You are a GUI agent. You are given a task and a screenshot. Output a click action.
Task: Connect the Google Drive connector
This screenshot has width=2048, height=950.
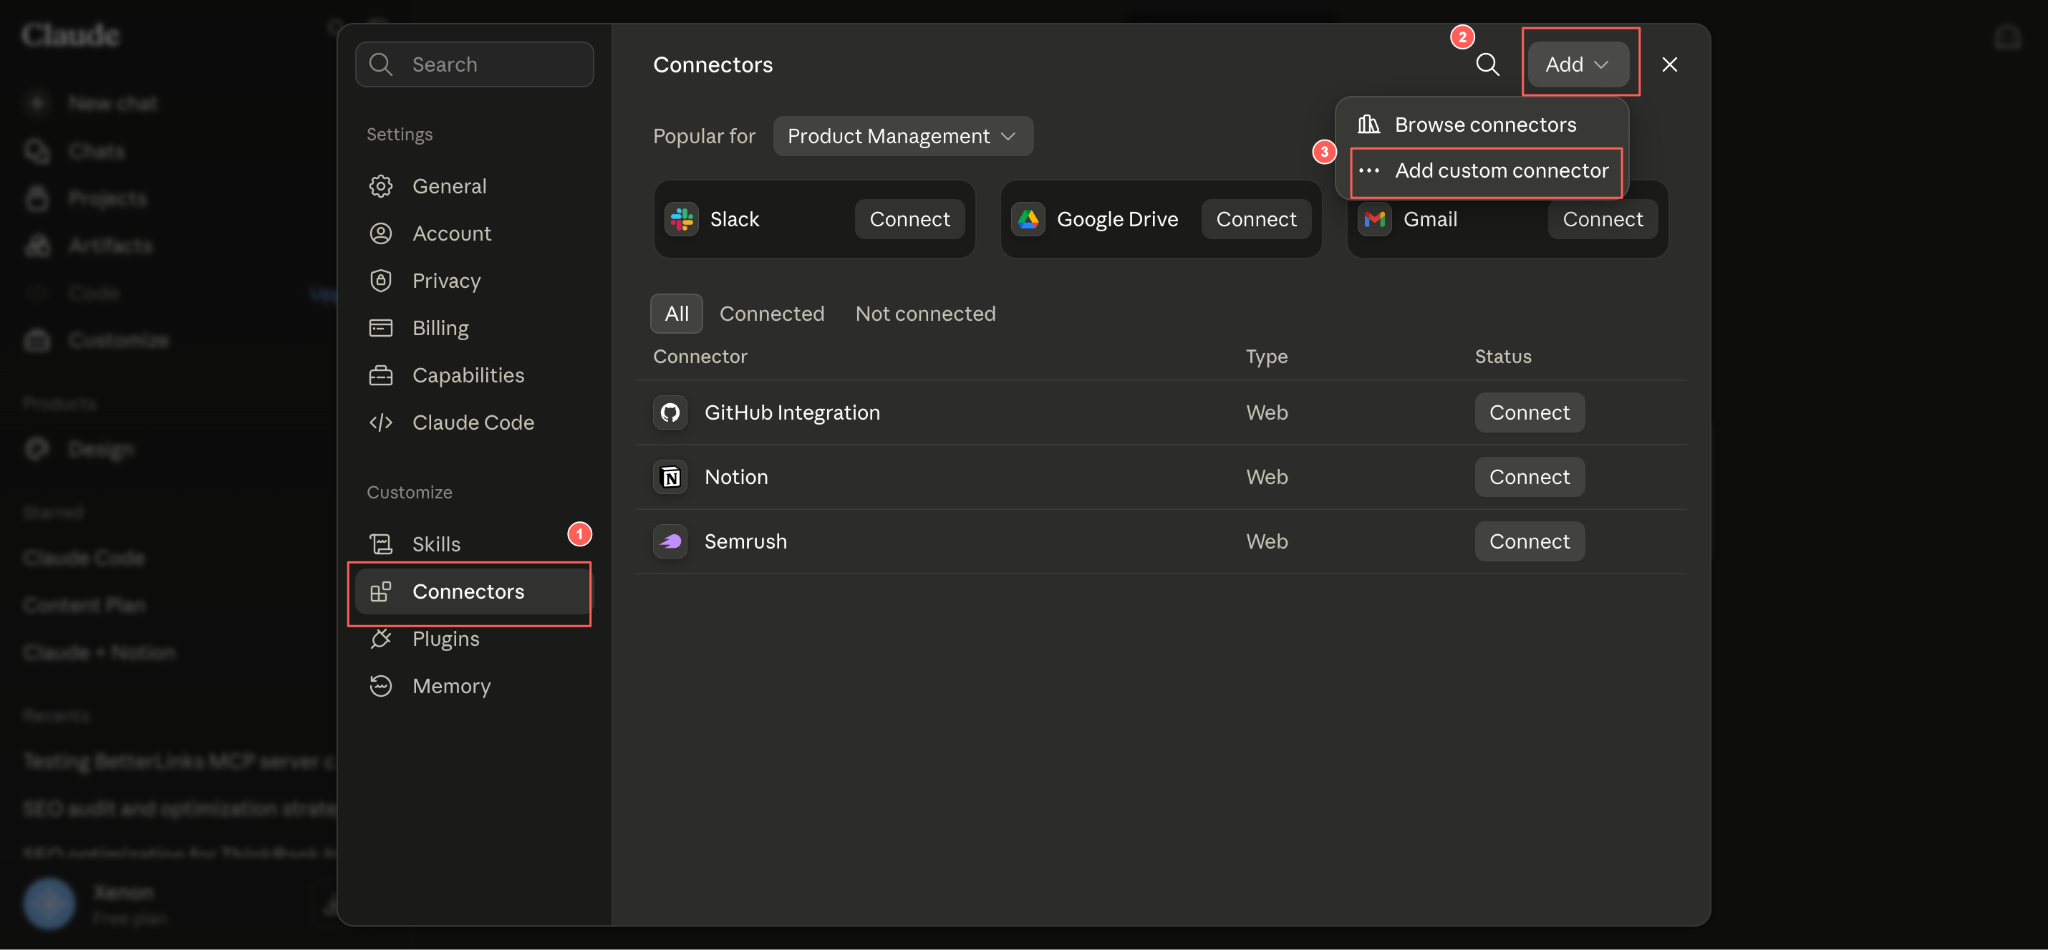click(x=1256, y=219)
